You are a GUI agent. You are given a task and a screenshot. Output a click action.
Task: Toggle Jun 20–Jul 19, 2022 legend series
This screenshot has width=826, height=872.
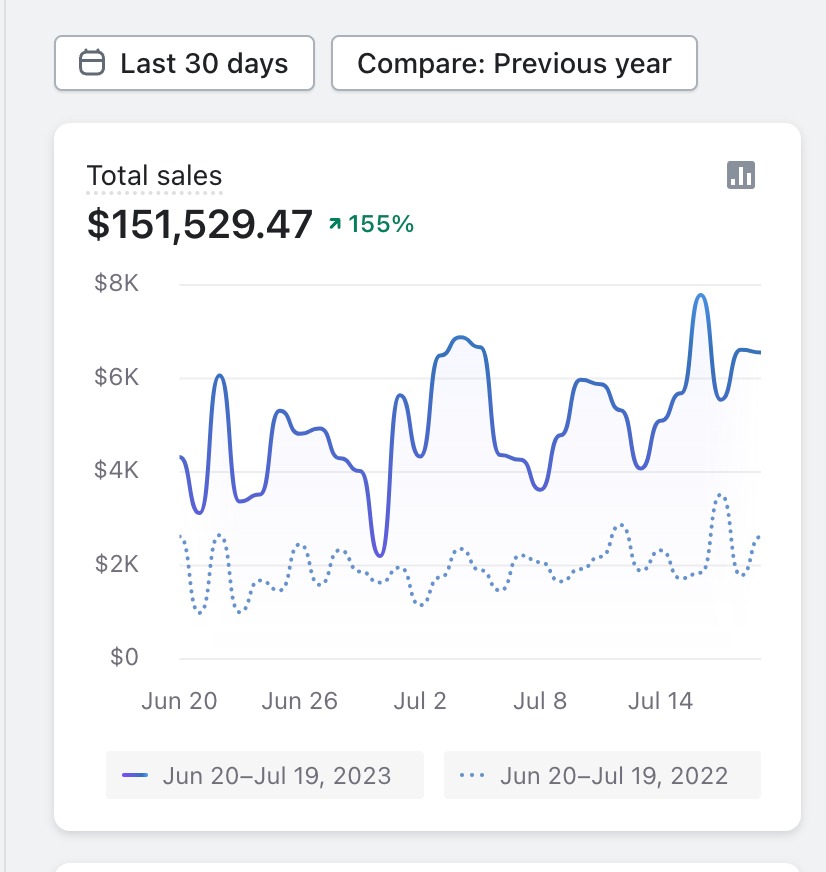pyautogui.click(x=602, y=775)
